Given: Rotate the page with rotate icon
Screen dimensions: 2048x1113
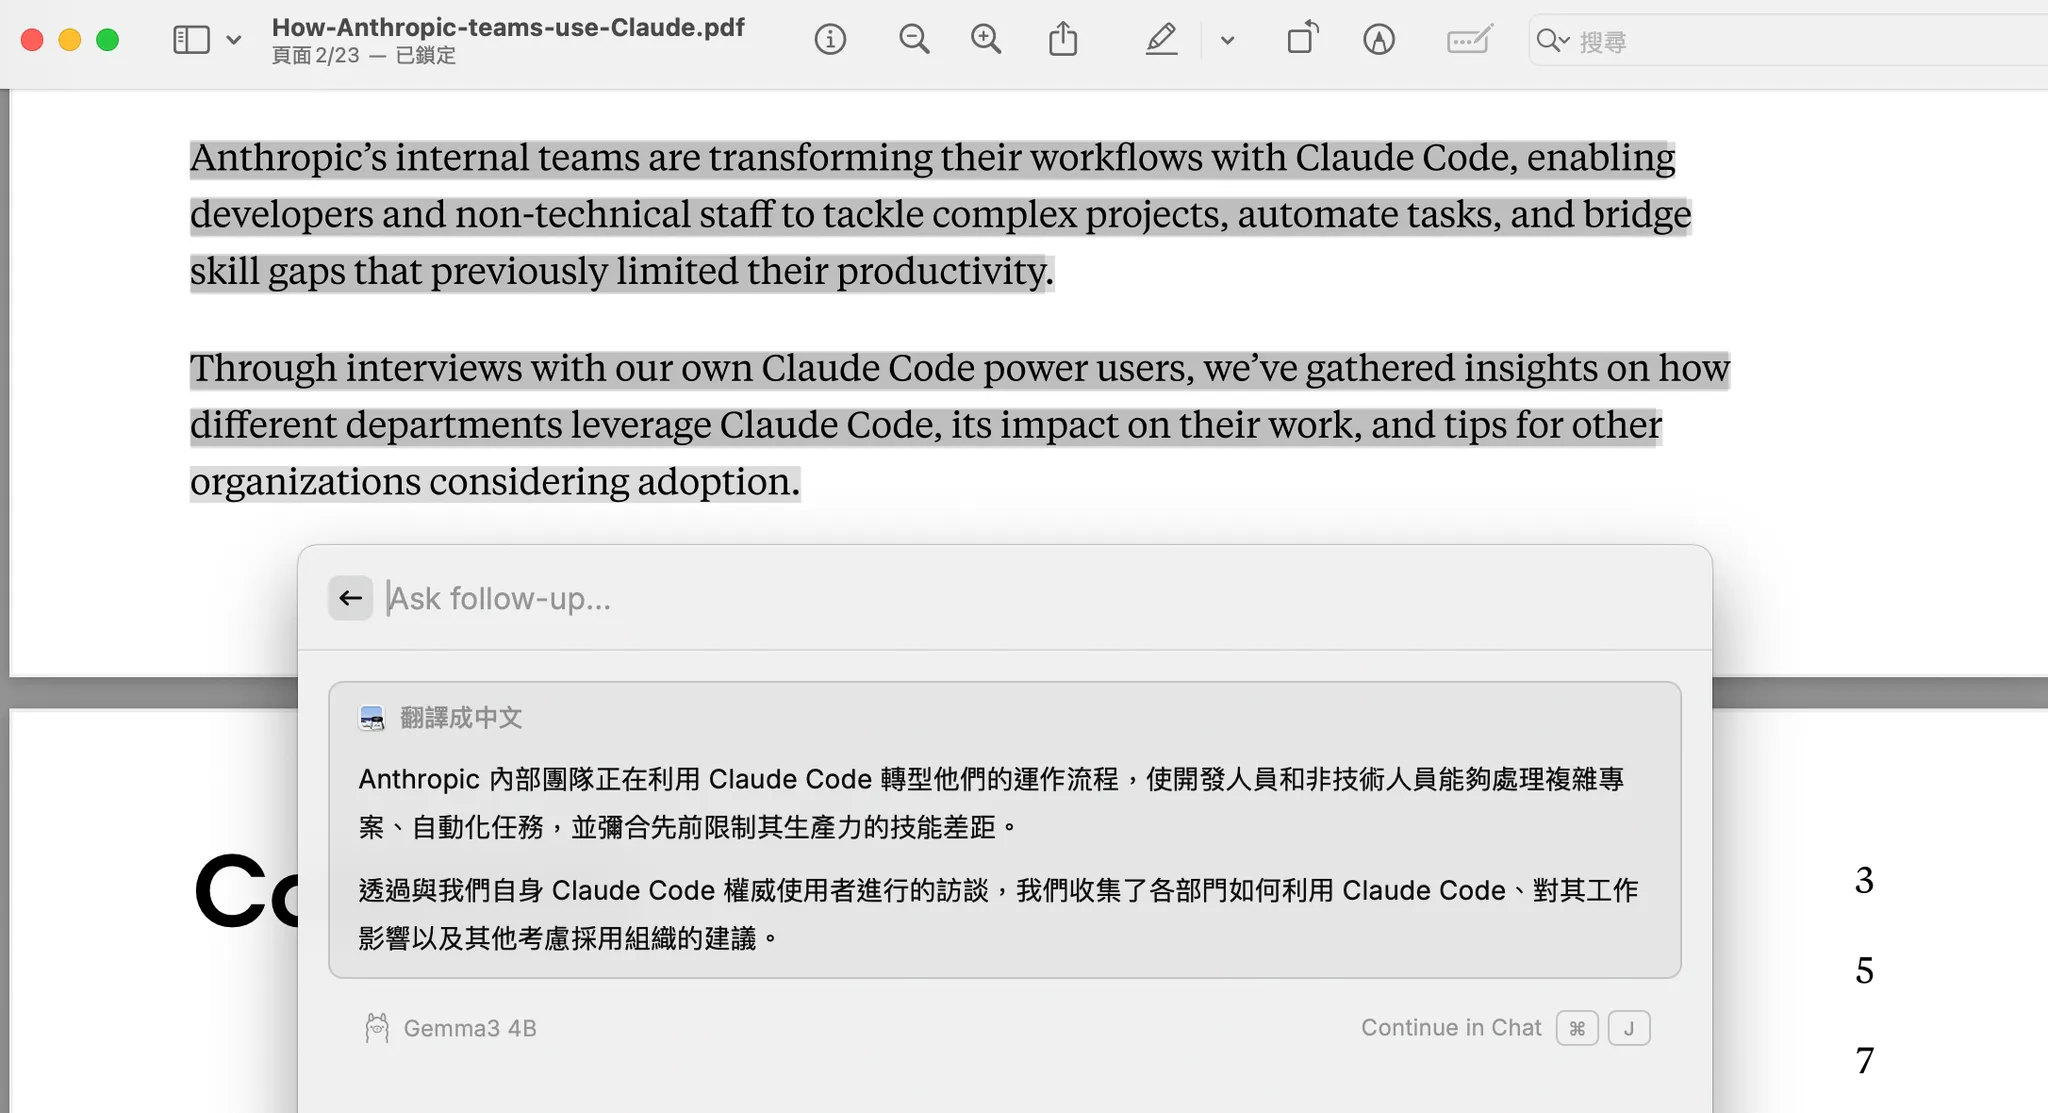Looking at the screenshot, I should point(1302,40).
